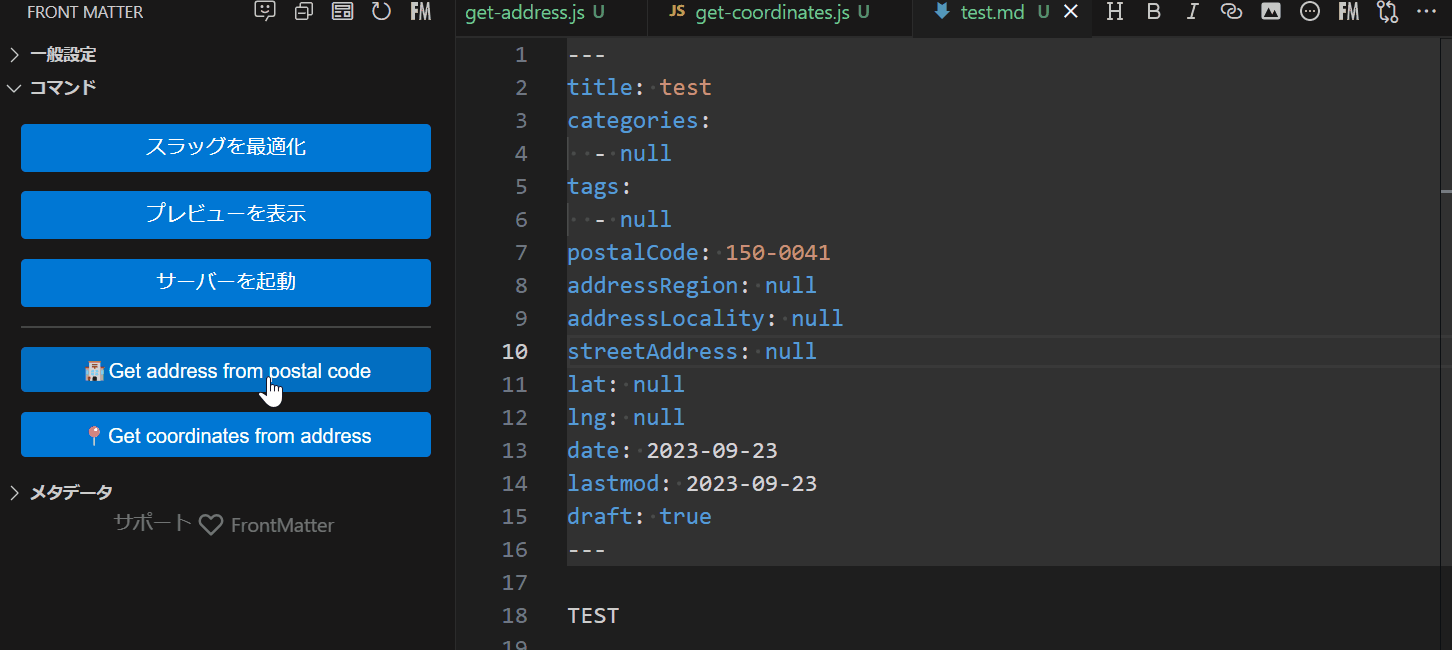This screenshot has height=650, width=1452.
Task: Refresh the Front Matter panel
Action: point(381,12)
